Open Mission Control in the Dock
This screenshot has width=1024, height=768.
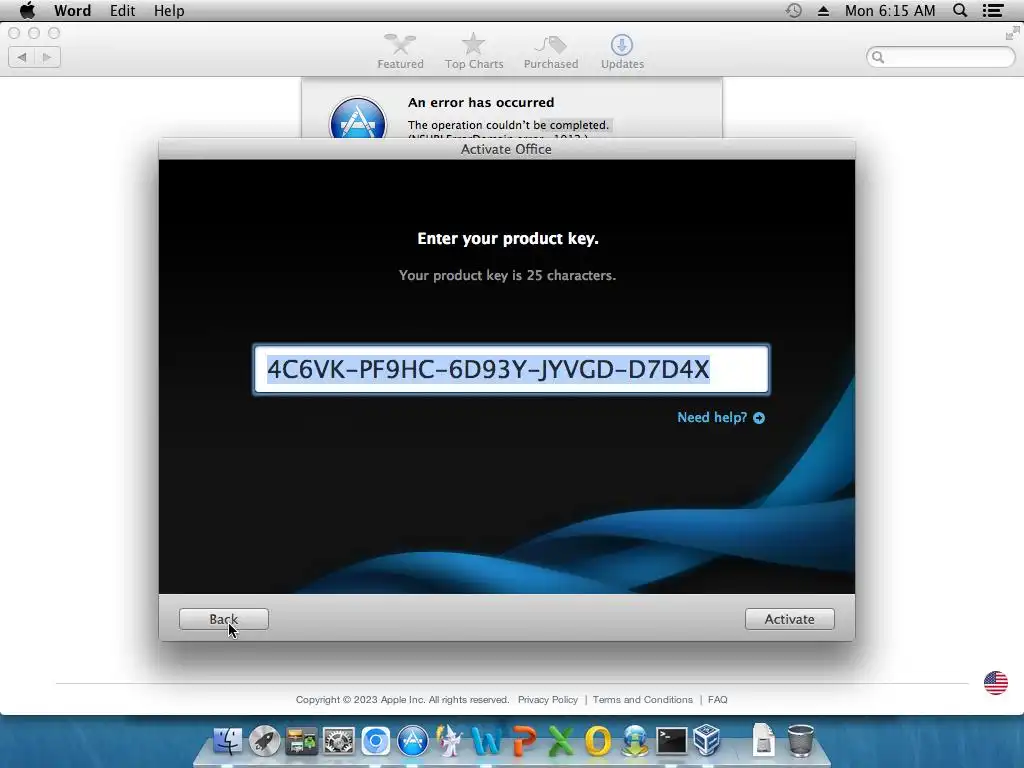[301, 741]
